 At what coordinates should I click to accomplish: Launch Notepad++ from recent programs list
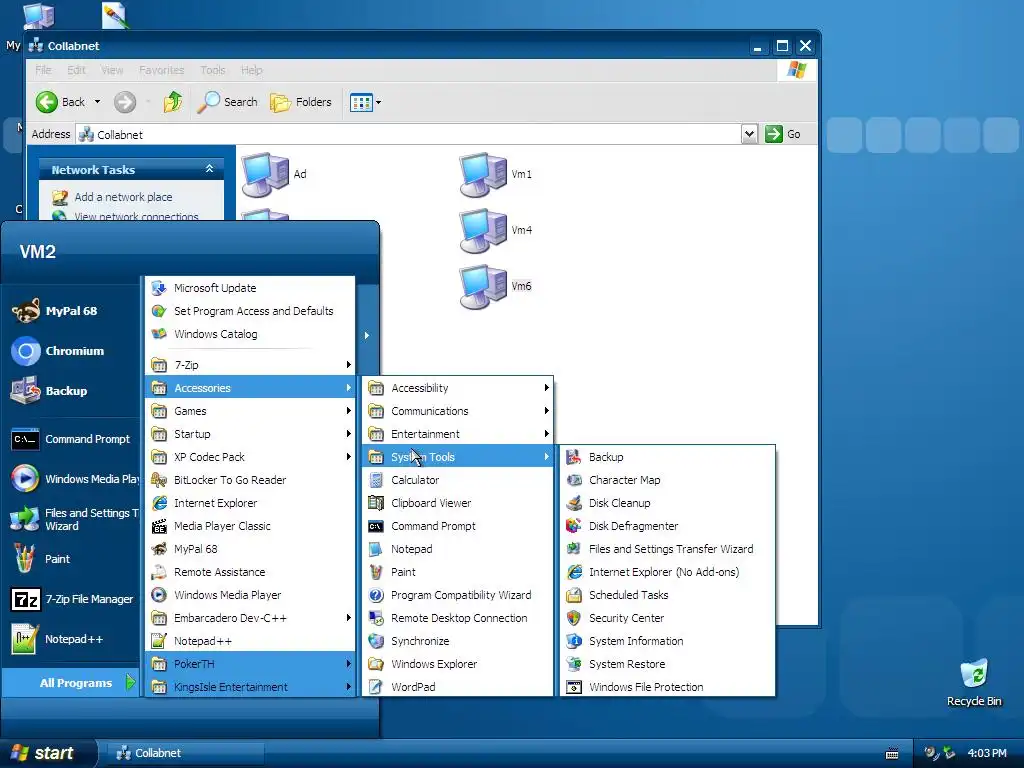click(x=71, y=639)
